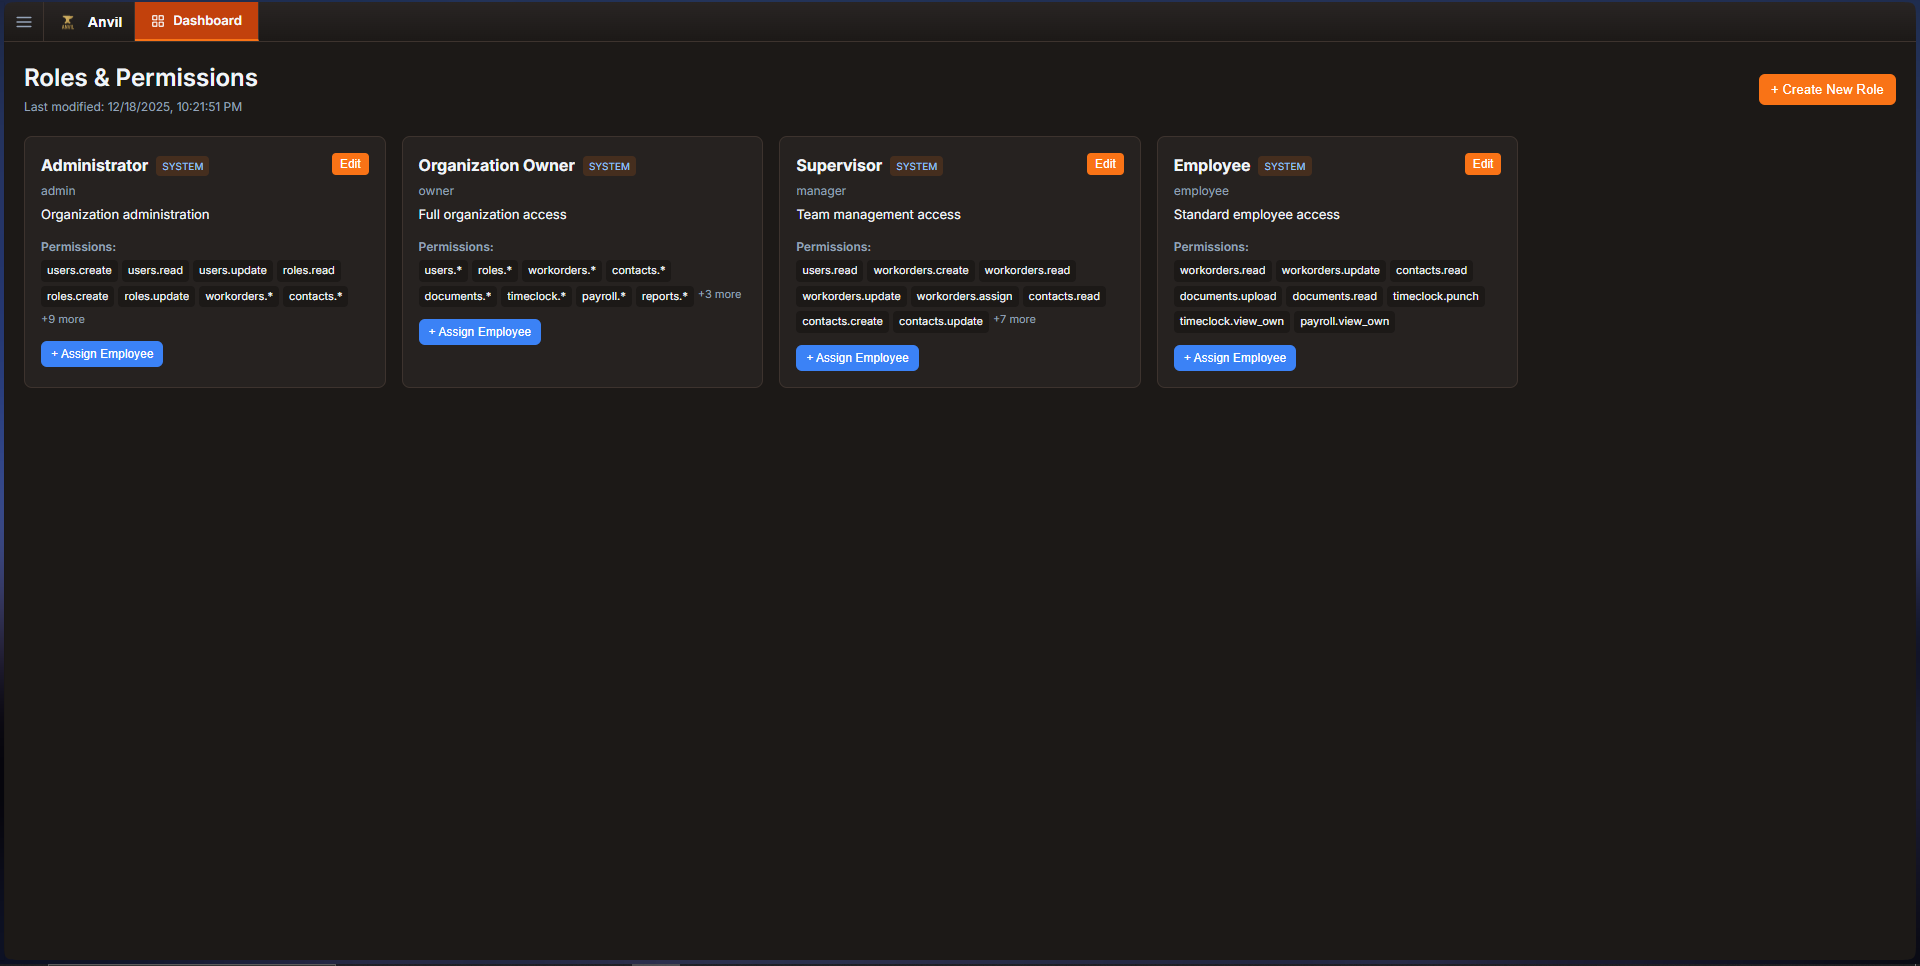
Task: Switch to the Dashboard tab
Action: [x=196, y=20]
